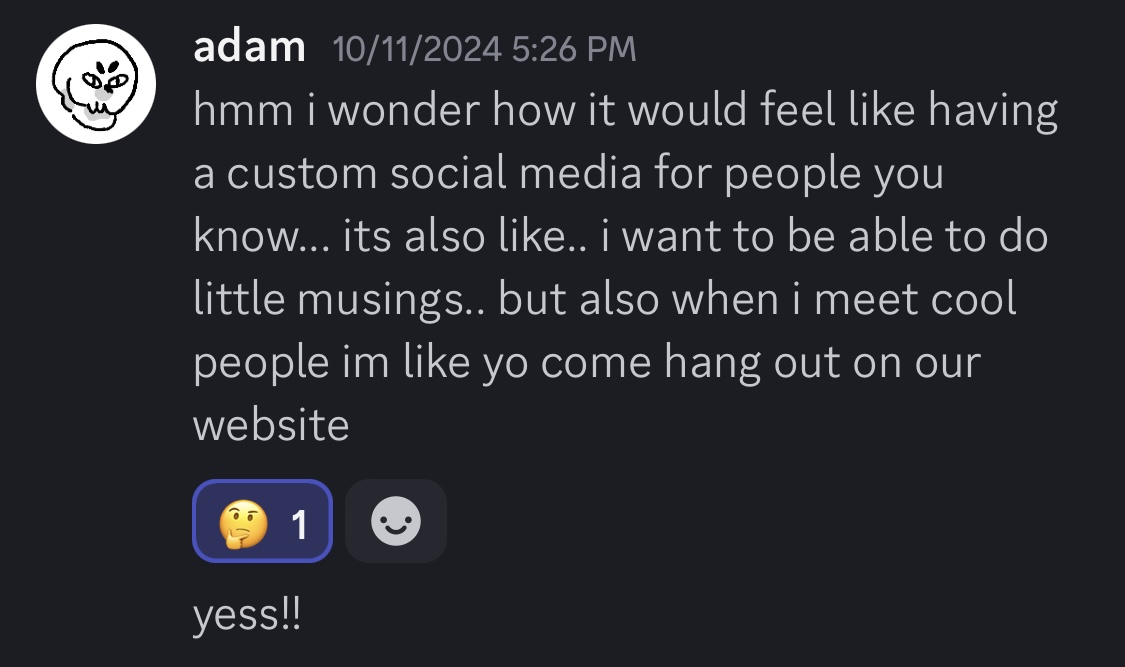The width and height of the screenshot is (1125, 667).
Task: Click the add reaction smiley button
Action: pos(396,521)
